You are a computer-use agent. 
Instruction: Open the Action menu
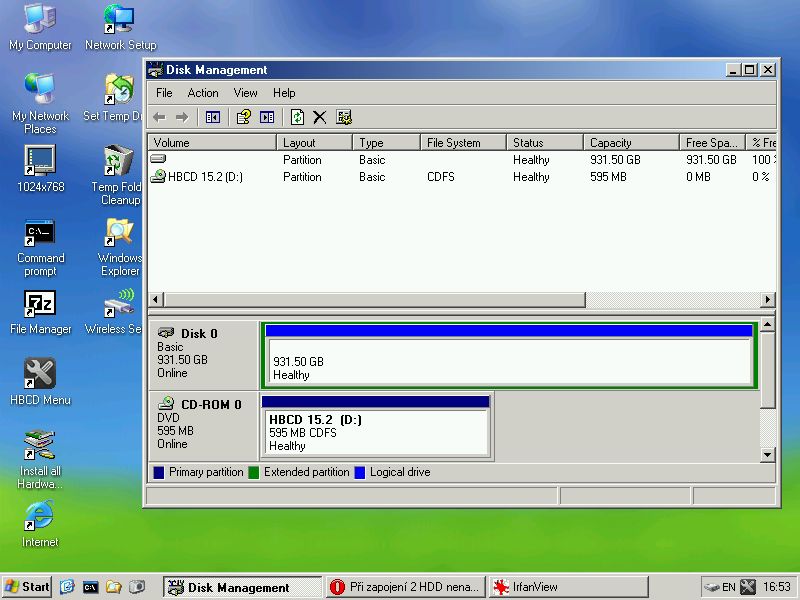(203, 93)
